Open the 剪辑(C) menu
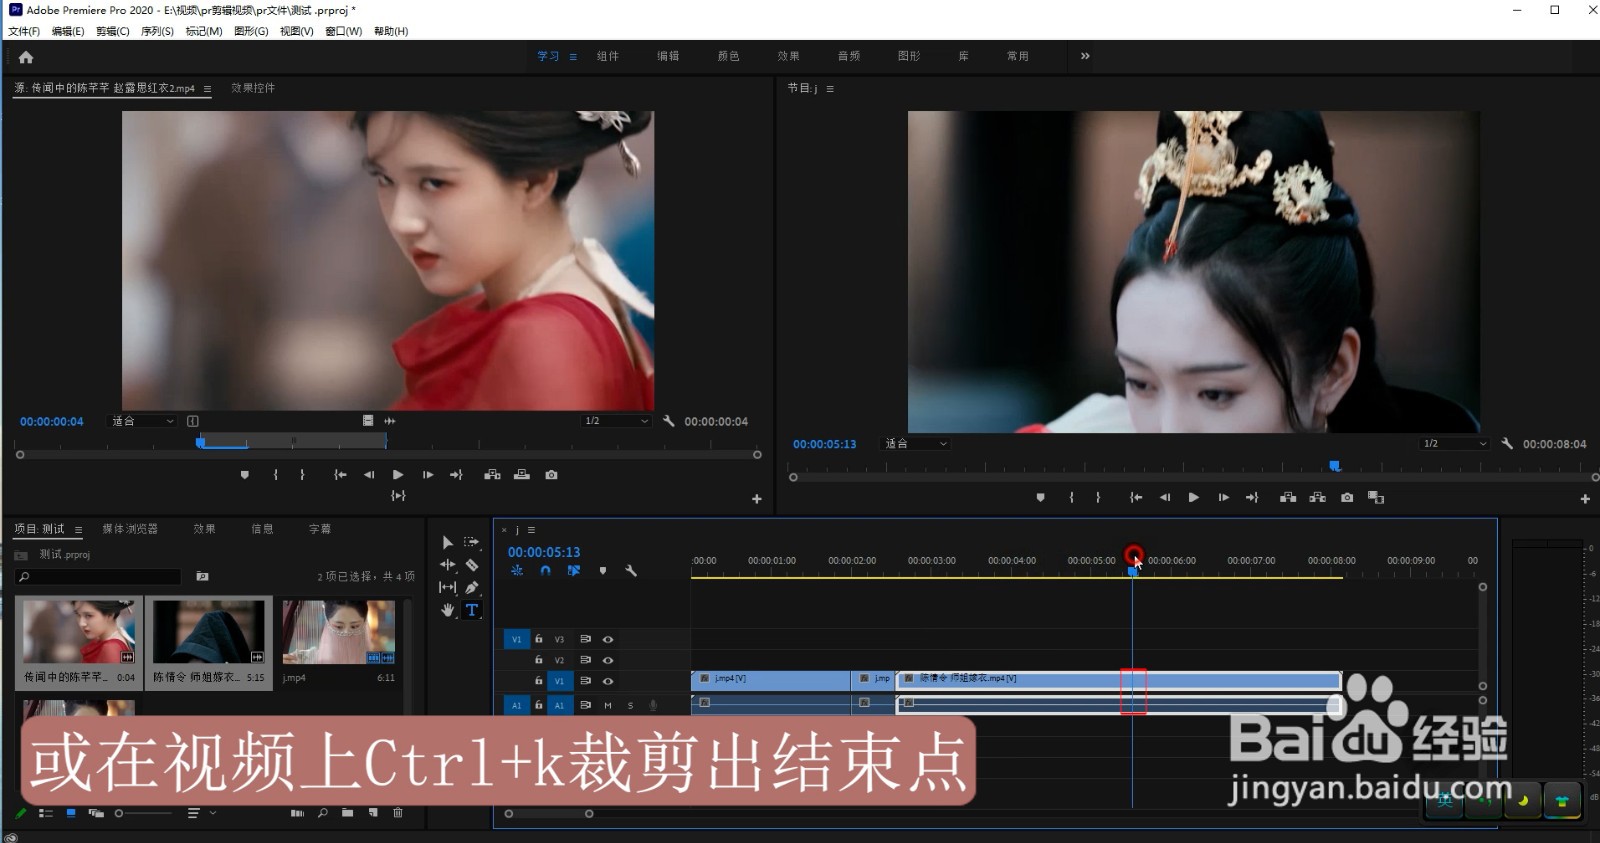The height and width of the screenshot is (843, 1600). [113, 31]
